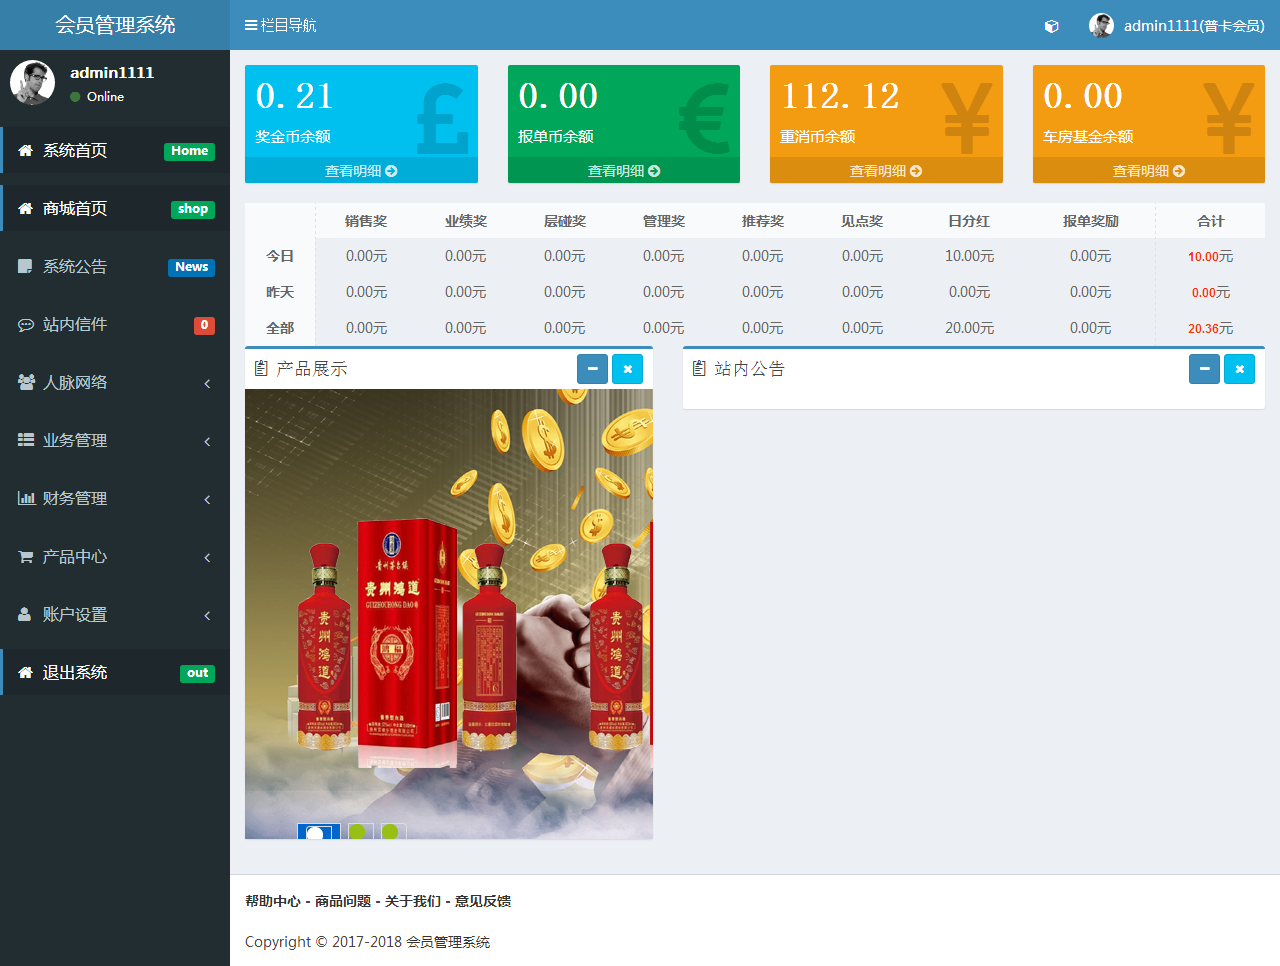Close the 产品展示 panel with X icon
Image resolution: width=1280 pixels, height=966 pixels.
click(x=627, y=369)
